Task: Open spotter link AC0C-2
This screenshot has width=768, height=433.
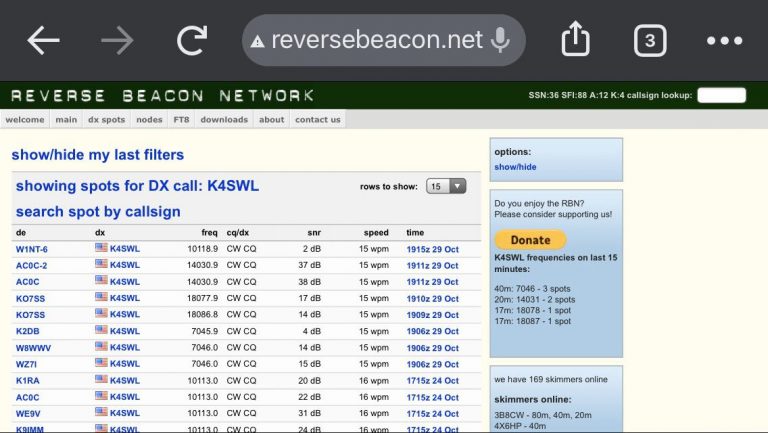Action: coord(31,265)
